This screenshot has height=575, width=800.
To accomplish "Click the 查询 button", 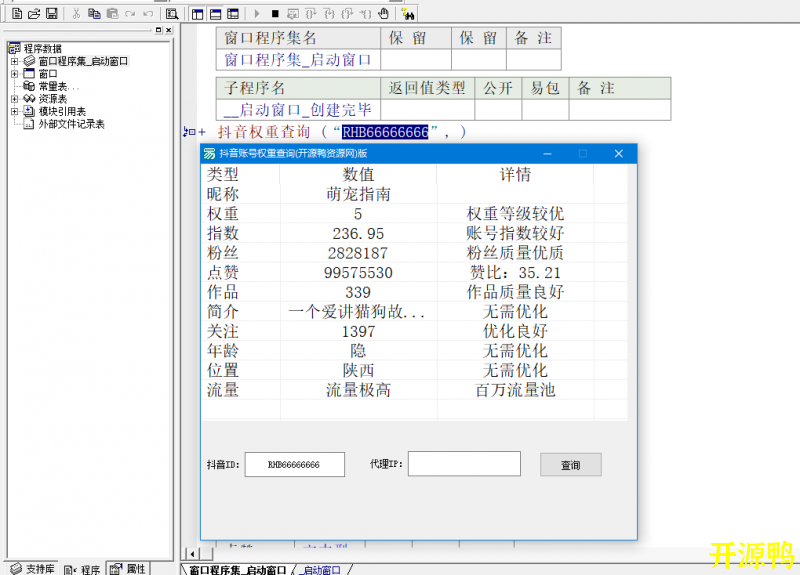I will [x=570, y=465].
